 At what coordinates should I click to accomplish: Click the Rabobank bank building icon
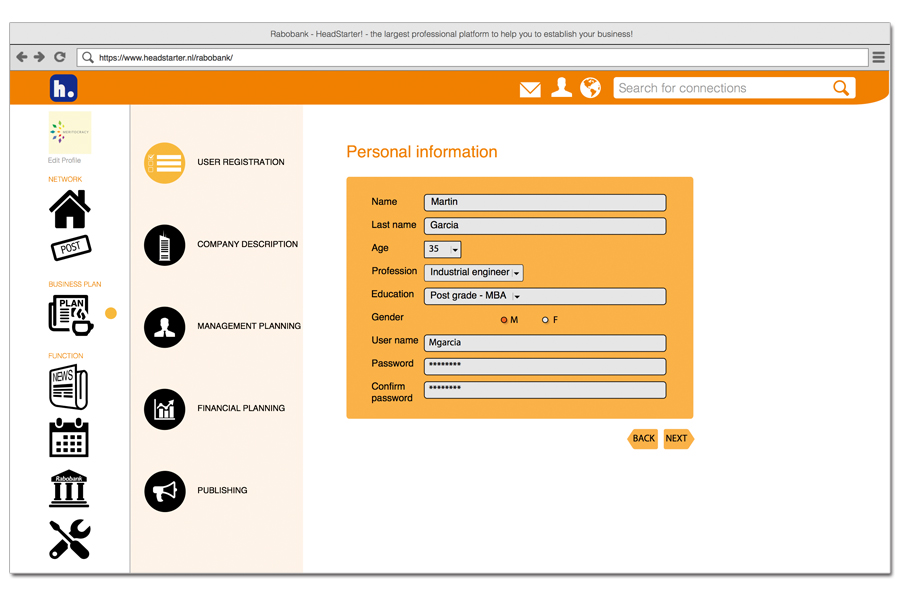pyautogui.click(x=69, y=489)
